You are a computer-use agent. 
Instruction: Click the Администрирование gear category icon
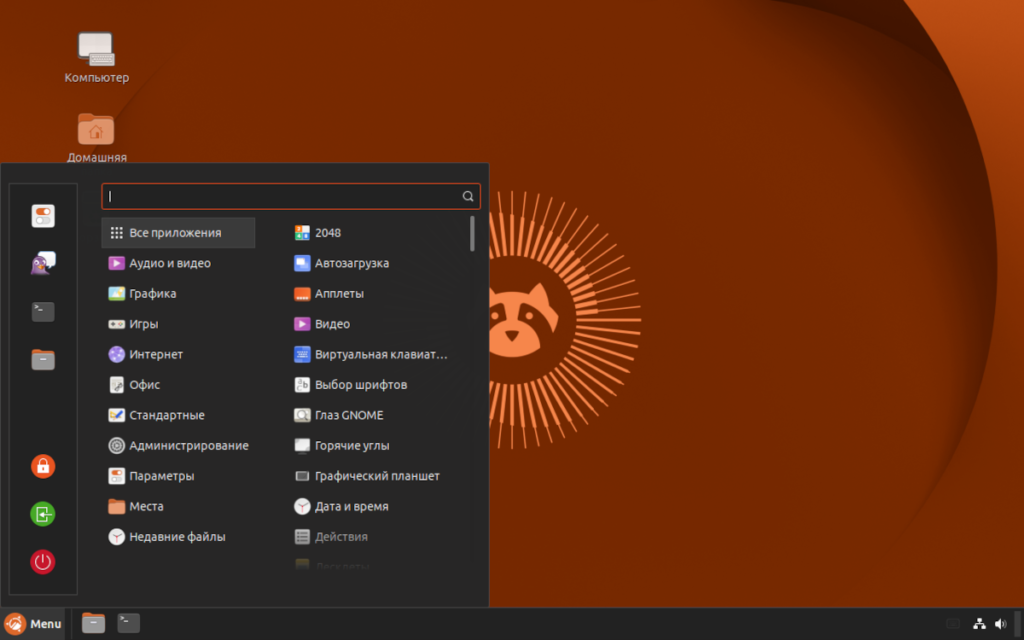tap(116, 445)
